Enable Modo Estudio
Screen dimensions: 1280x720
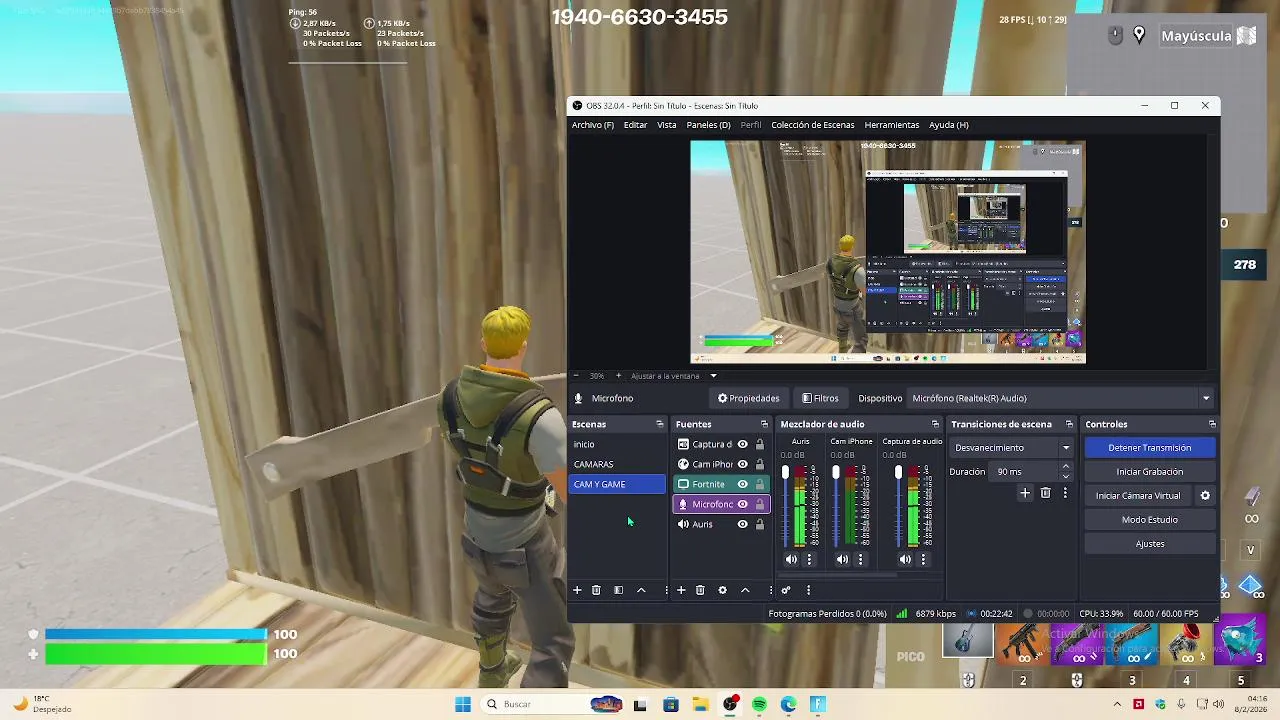pyautogui.click(x=1149, y=520)
